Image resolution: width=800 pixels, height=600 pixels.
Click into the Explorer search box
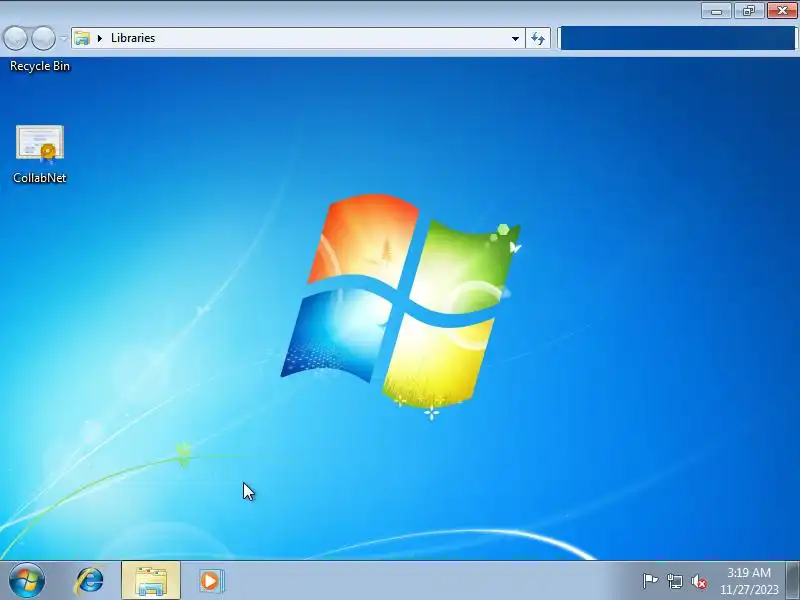point(678,38)
